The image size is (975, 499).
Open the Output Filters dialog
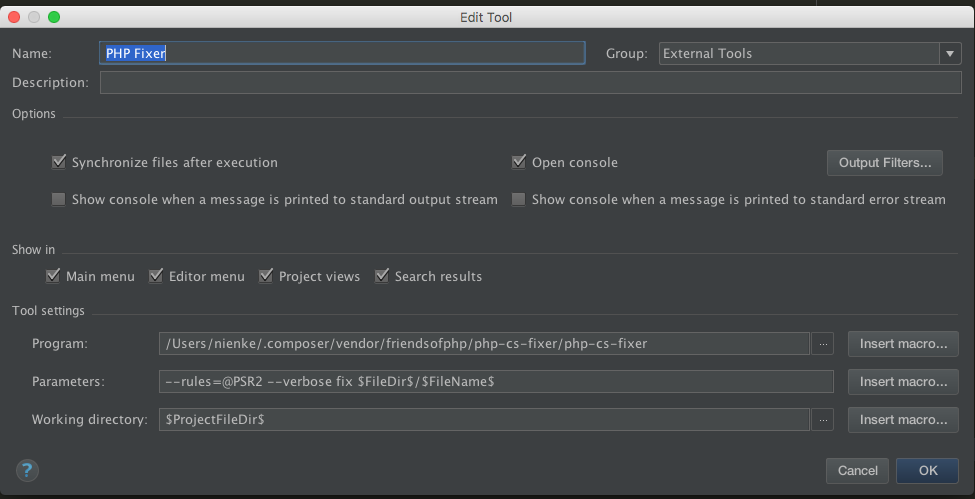tap(884, 162)
